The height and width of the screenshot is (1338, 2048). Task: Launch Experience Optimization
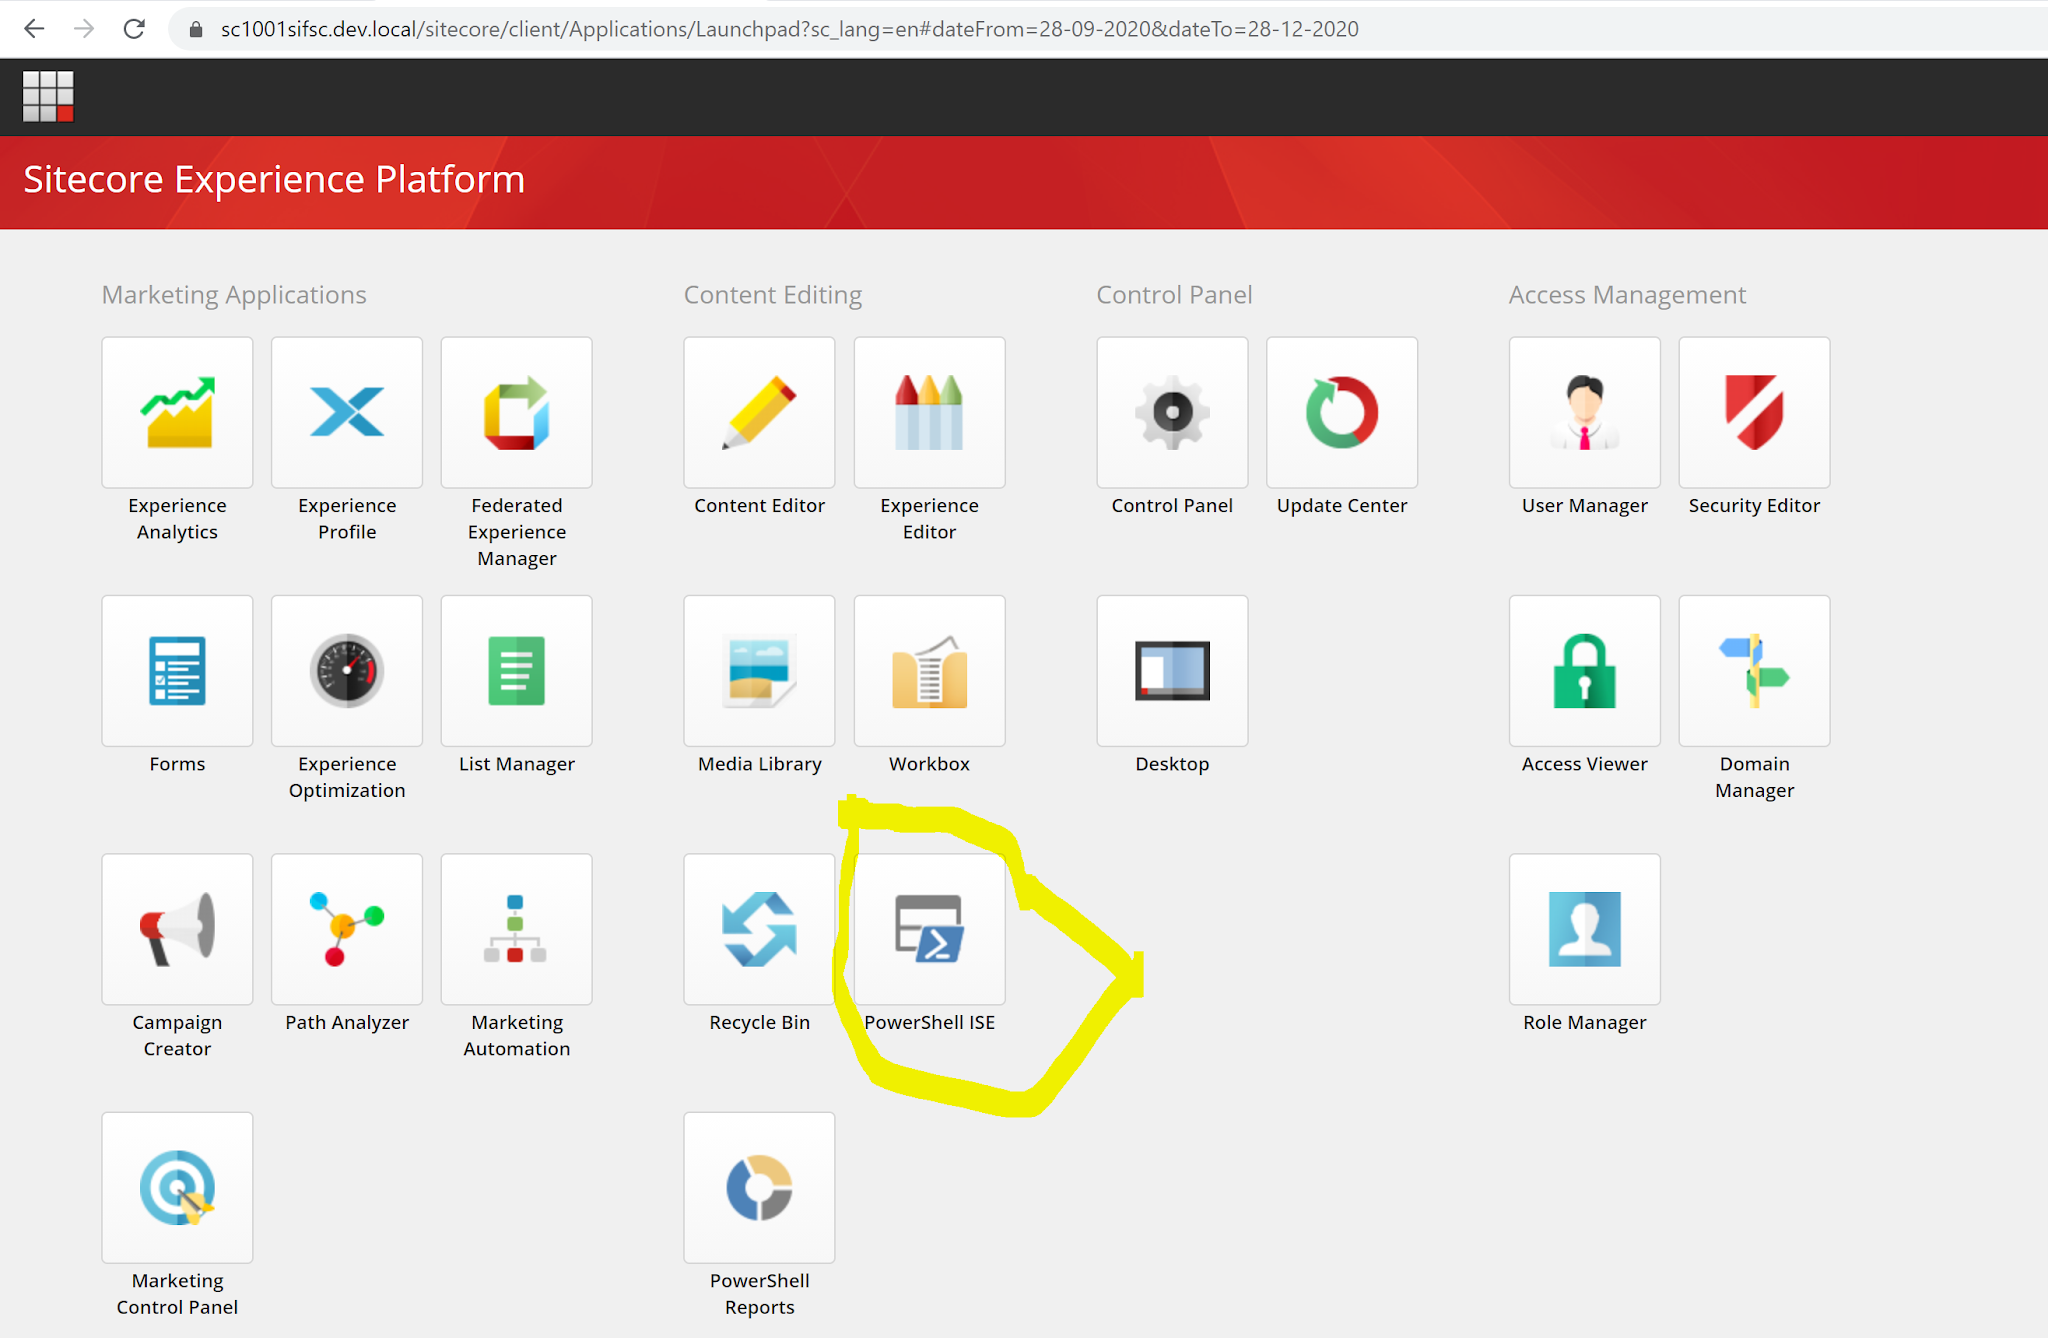tap(347, 671)
